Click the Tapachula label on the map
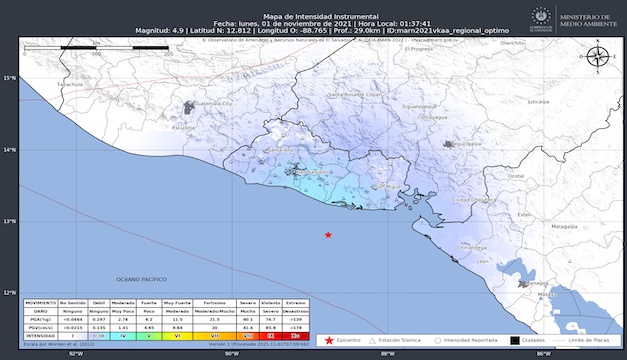The image size is (627, 360). (70, 84)
